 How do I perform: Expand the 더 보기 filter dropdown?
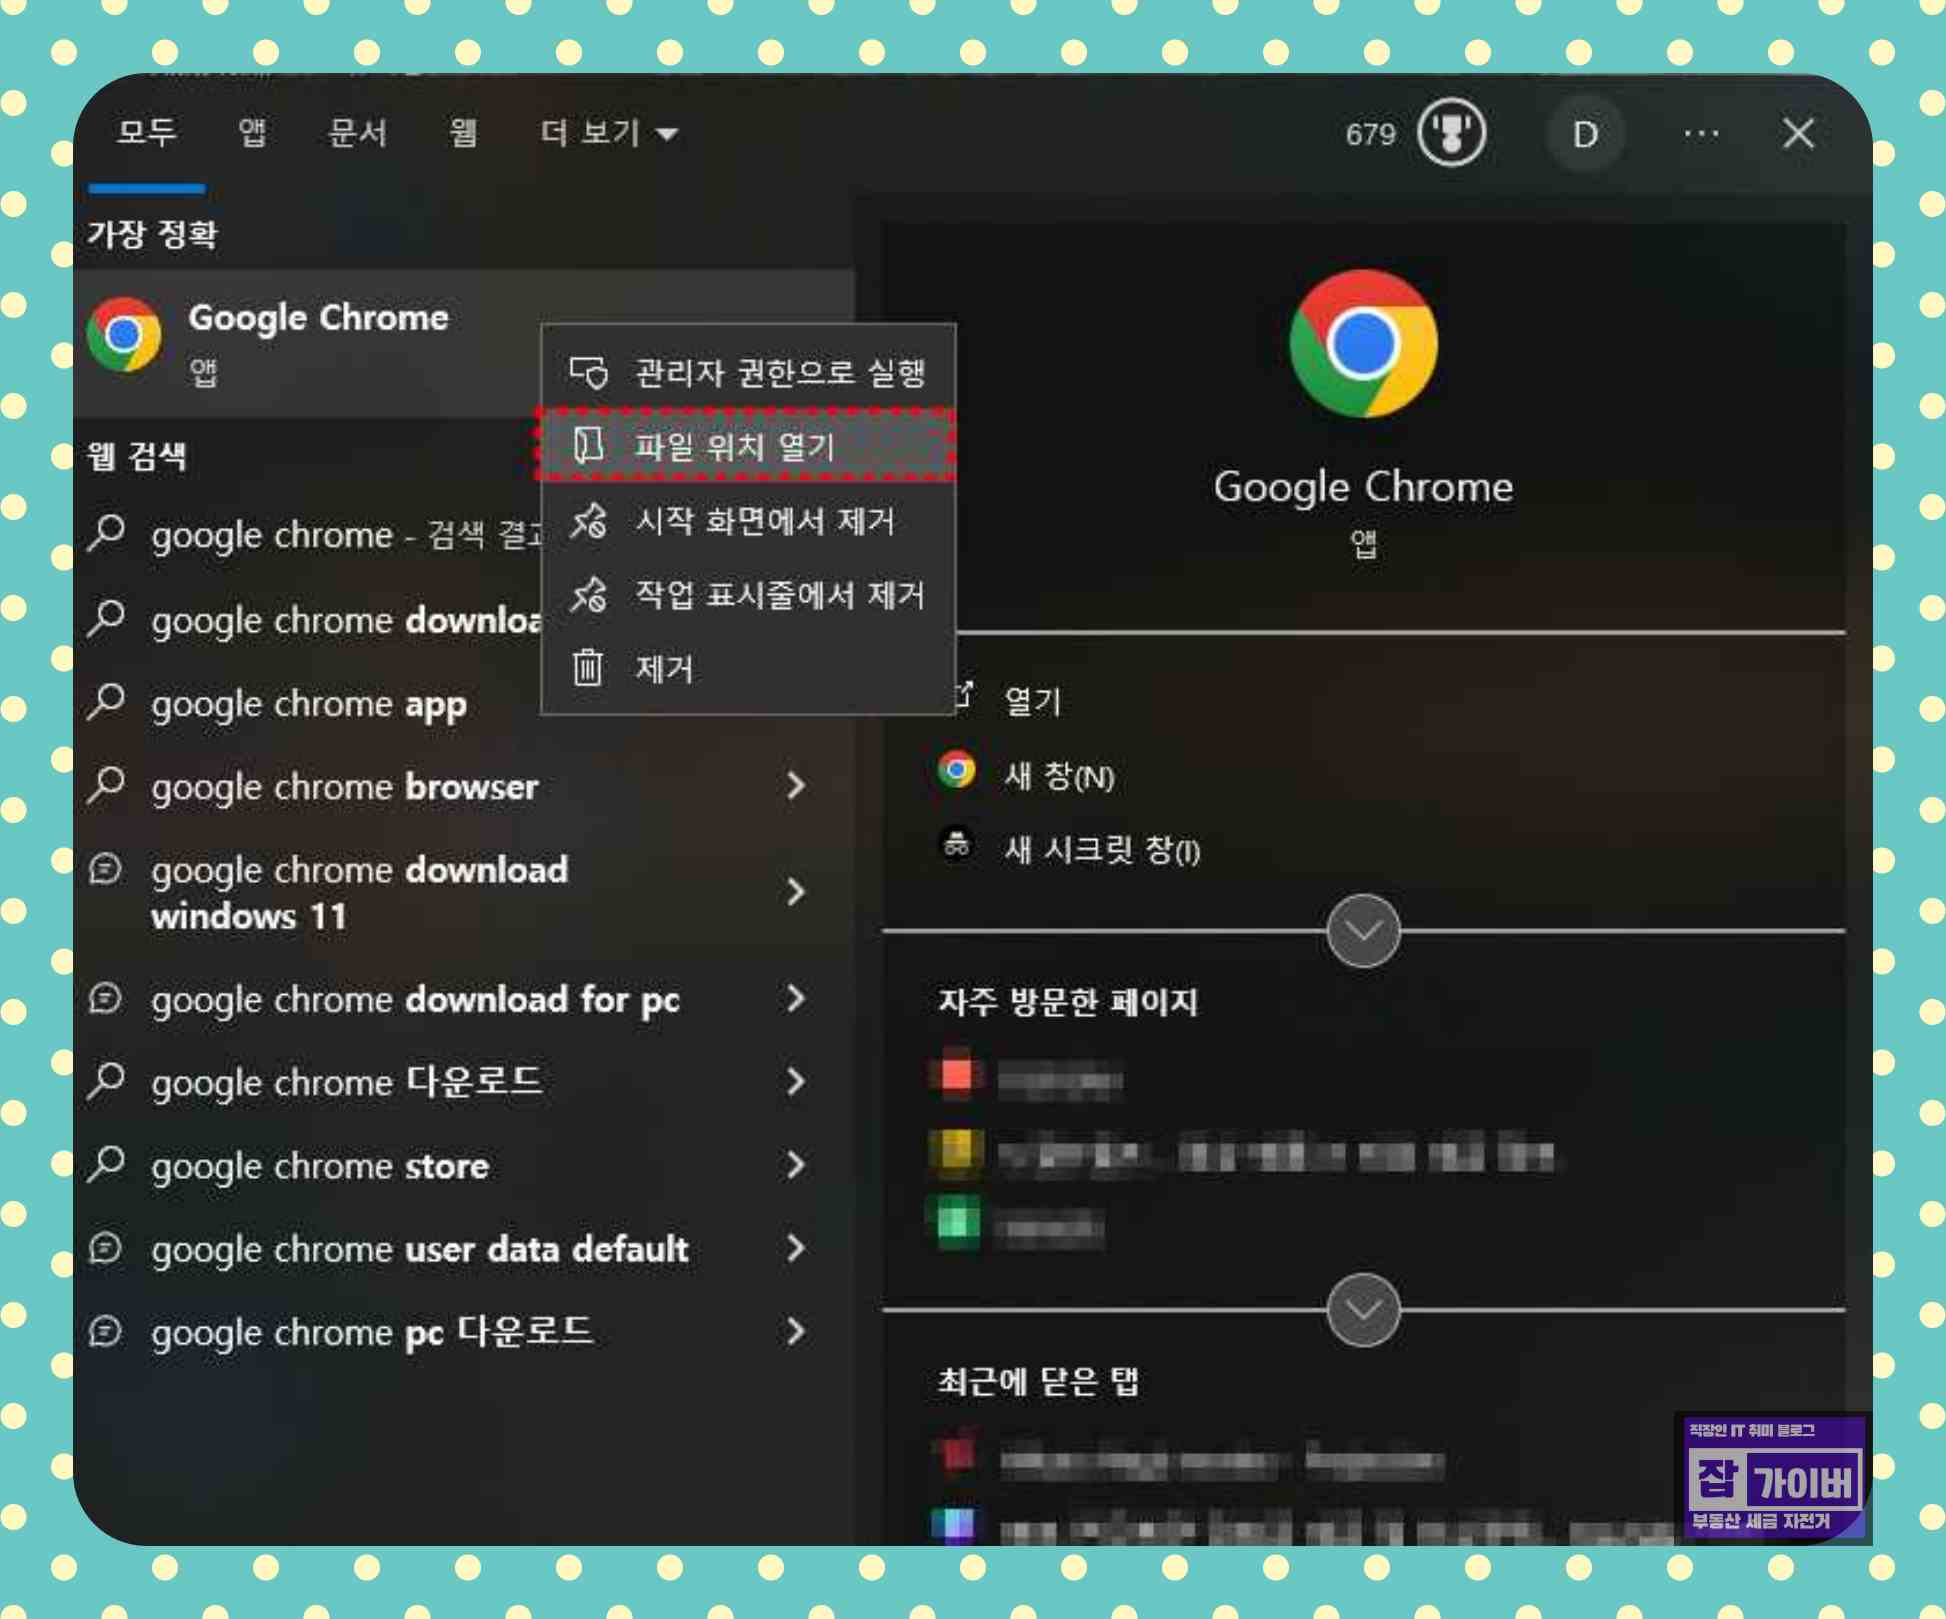pyautogui.click(x=608, y=133)
